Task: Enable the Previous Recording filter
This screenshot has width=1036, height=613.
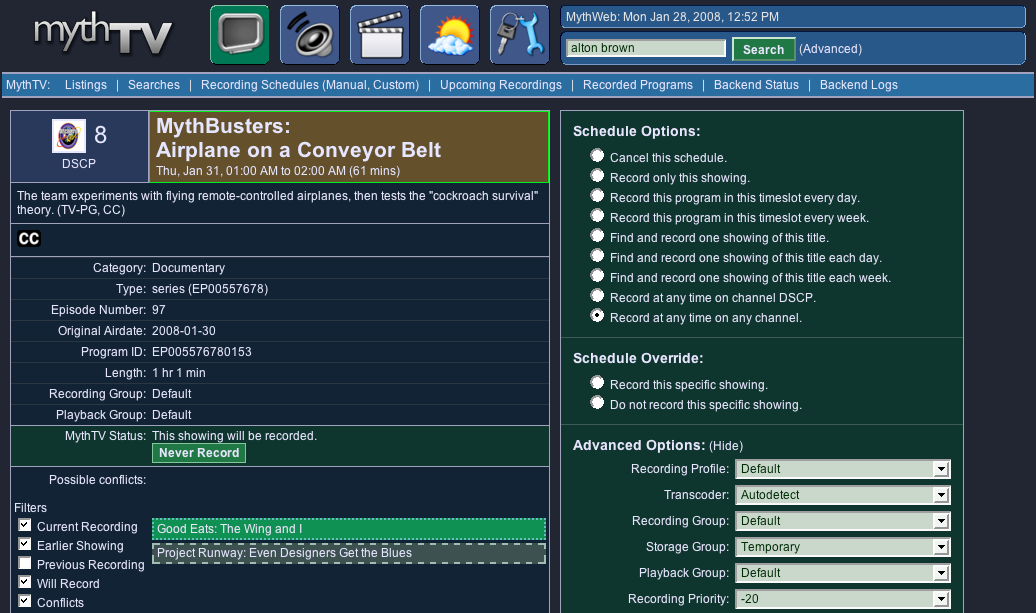Action: (x=25, y=564)
